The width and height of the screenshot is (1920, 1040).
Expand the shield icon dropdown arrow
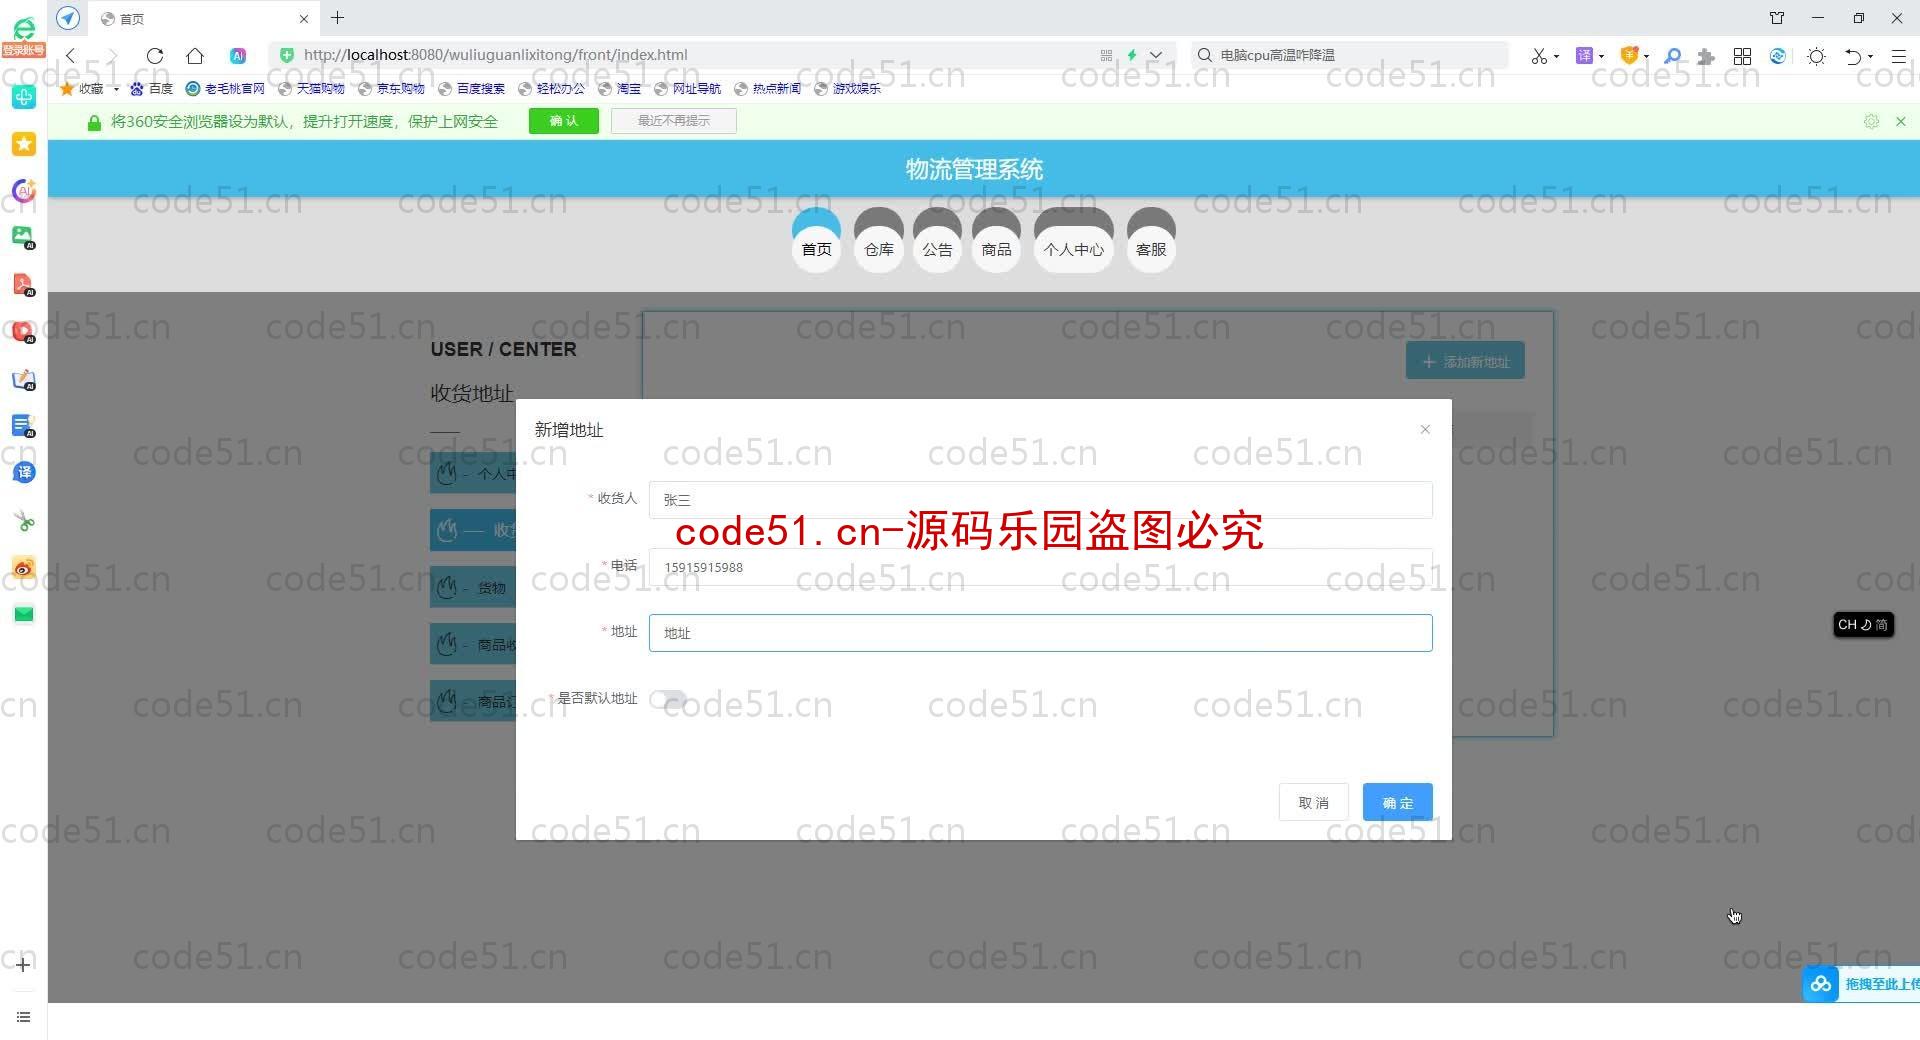(x=1646, y=57)
